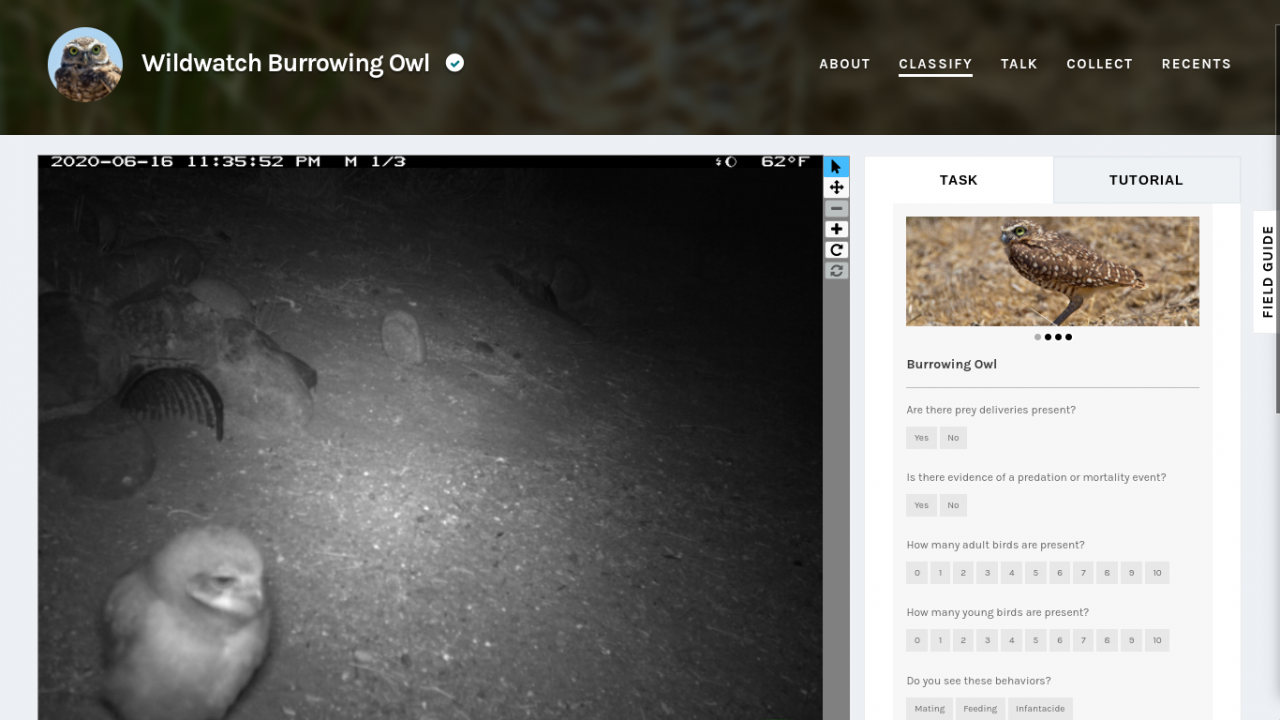Screen dimensions: 1280x720
Task: Show the fourth example image dot
Action: 1069,337
